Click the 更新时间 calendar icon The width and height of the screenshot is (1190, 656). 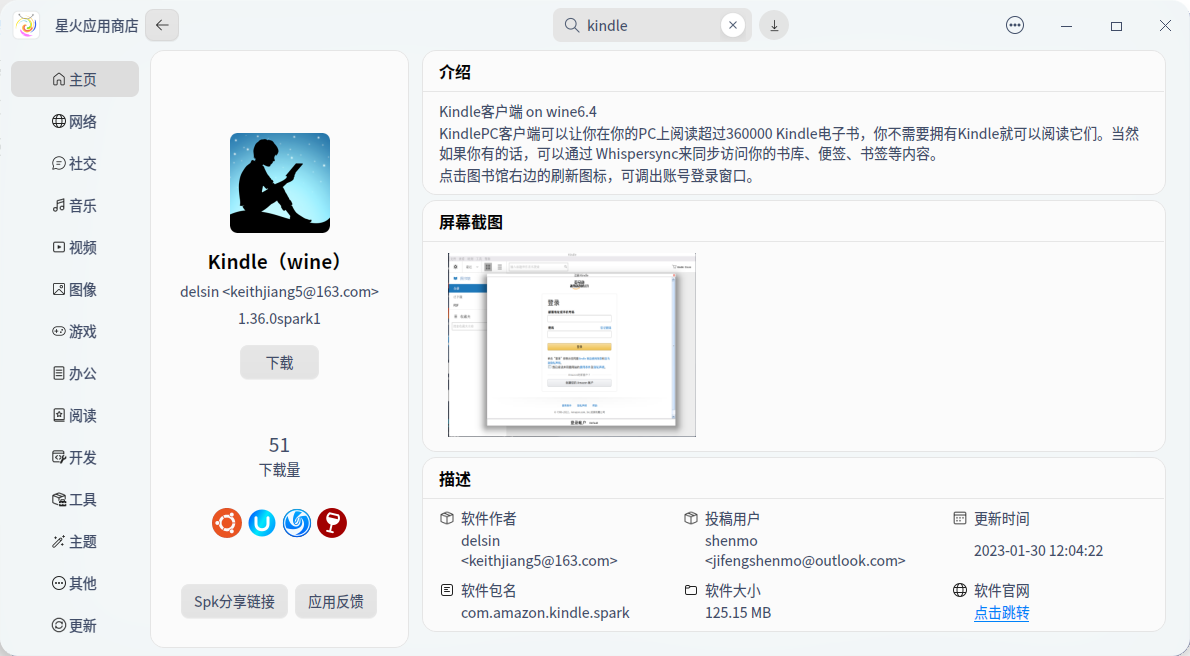click(960, 518)
